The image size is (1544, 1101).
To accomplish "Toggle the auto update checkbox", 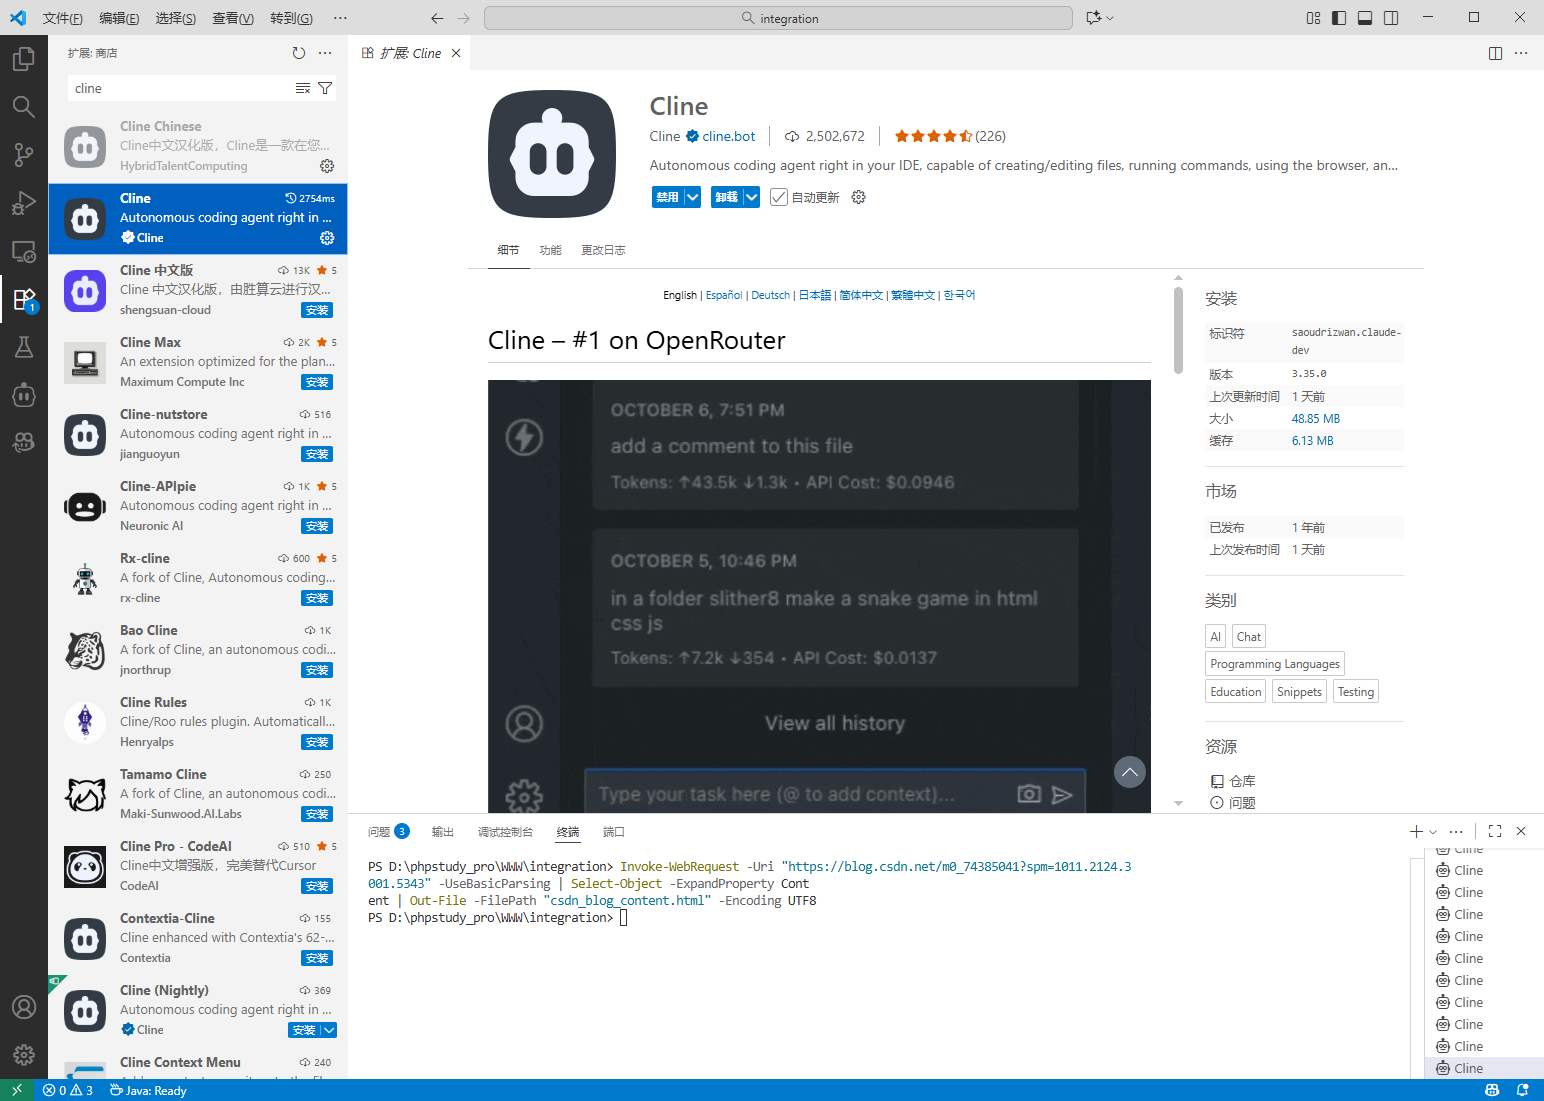I will click(779, 197).
